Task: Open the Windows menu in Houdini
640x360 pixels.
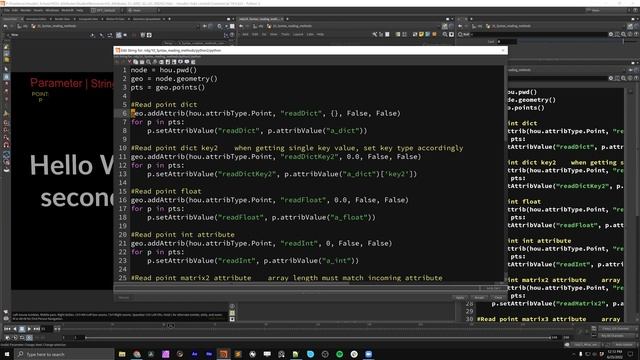Action: pyautogui.click(x=52, y=10)
